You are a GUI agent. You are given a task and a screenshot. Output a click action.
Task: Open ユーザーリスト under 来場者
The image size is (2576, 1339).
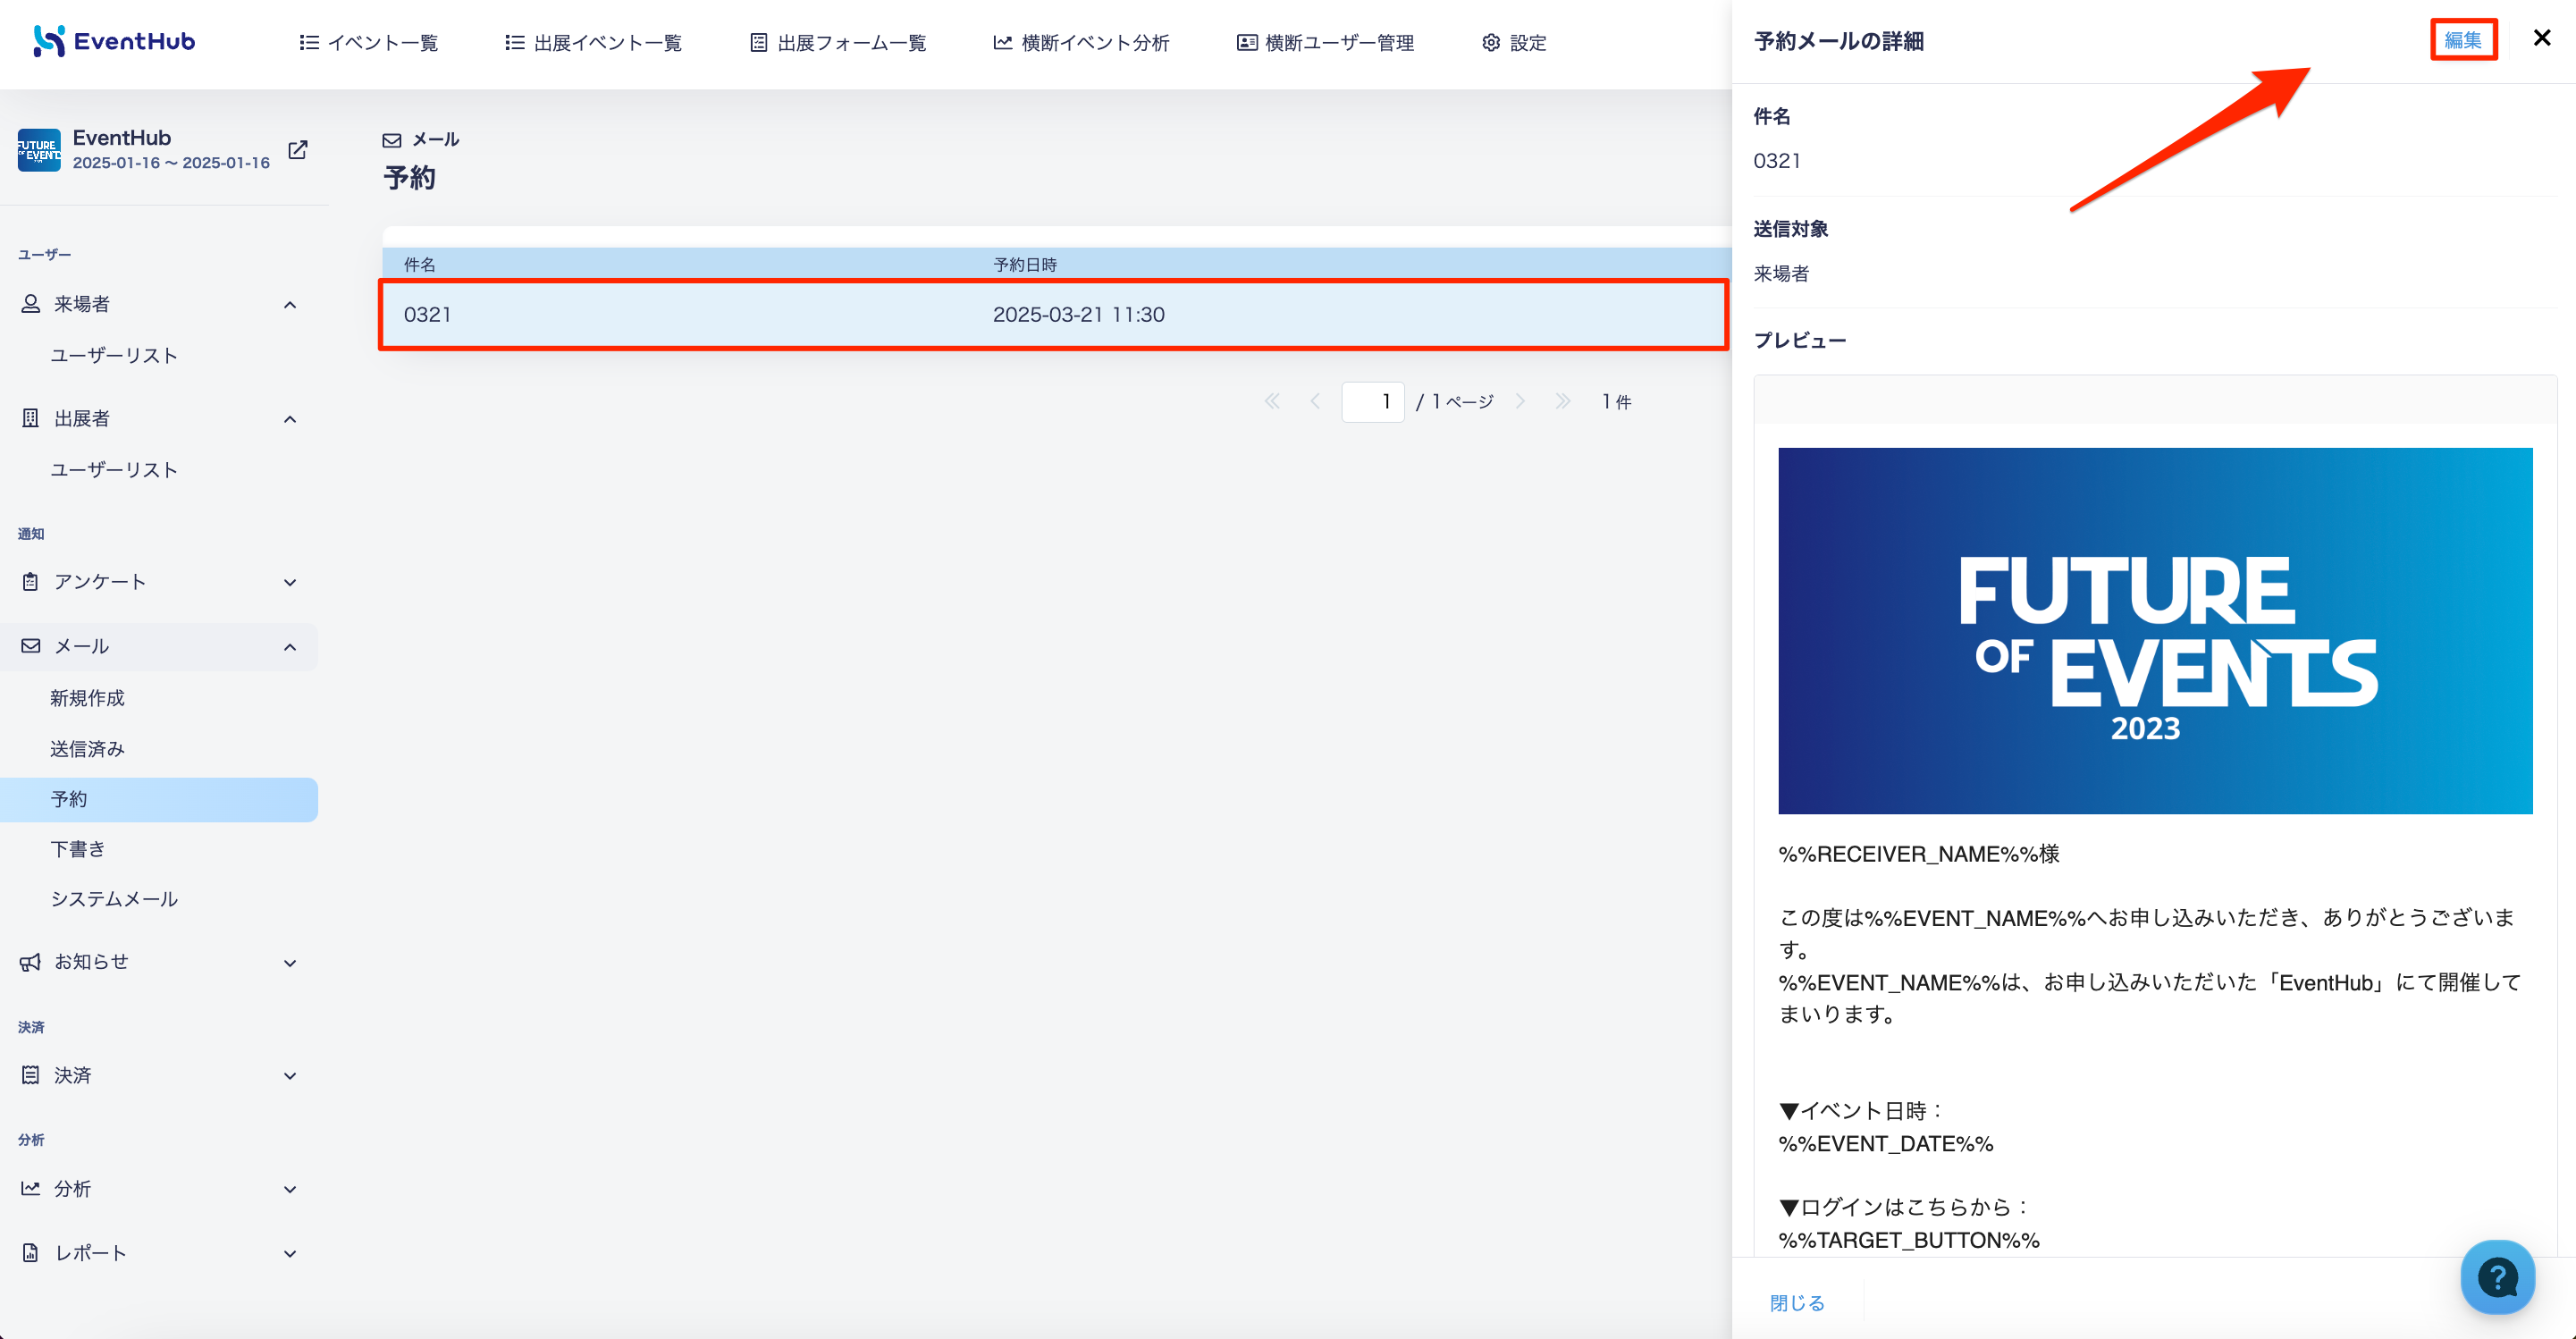click(114, 356)
